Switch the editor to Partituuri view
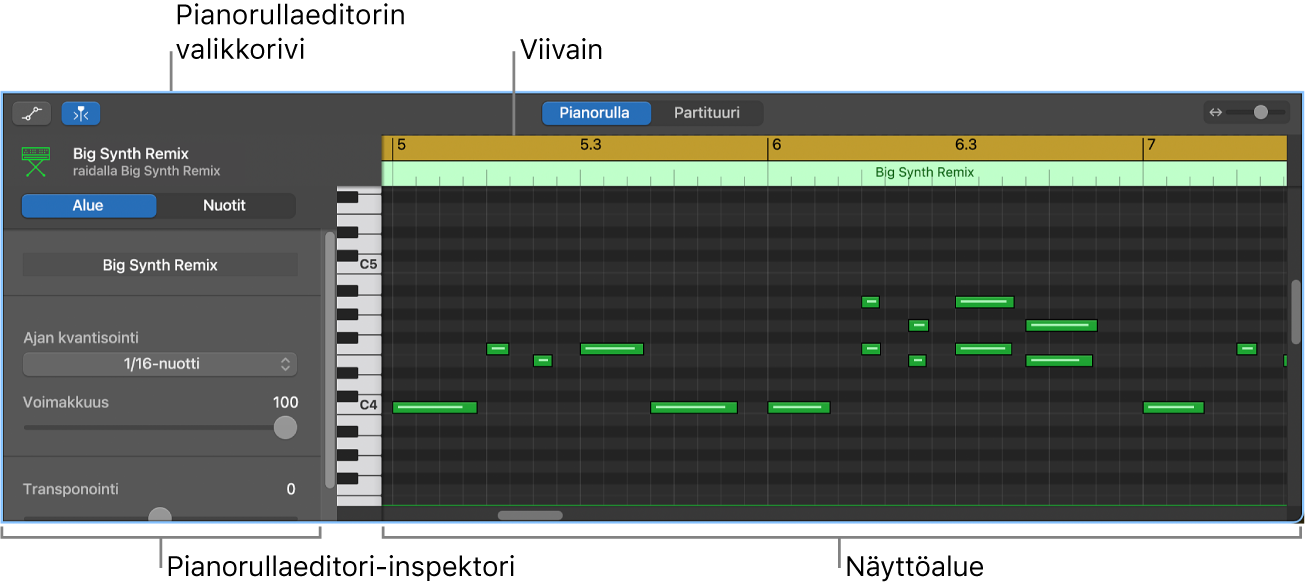The image size is (1306, 588). [707, 112]
